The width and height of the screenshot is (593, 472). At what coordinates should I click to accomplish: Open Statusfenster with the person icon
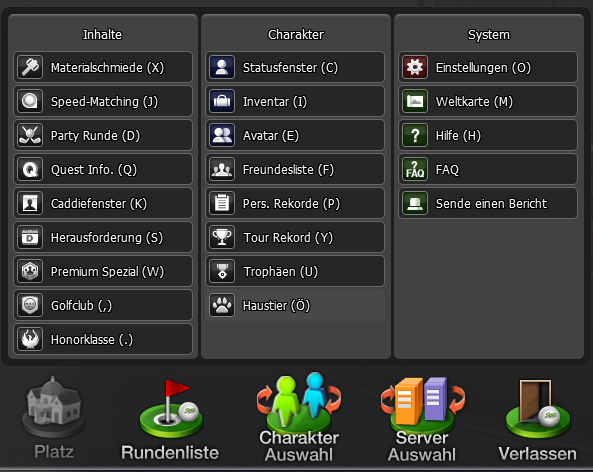pyautogui.click(x=222, y=67)
